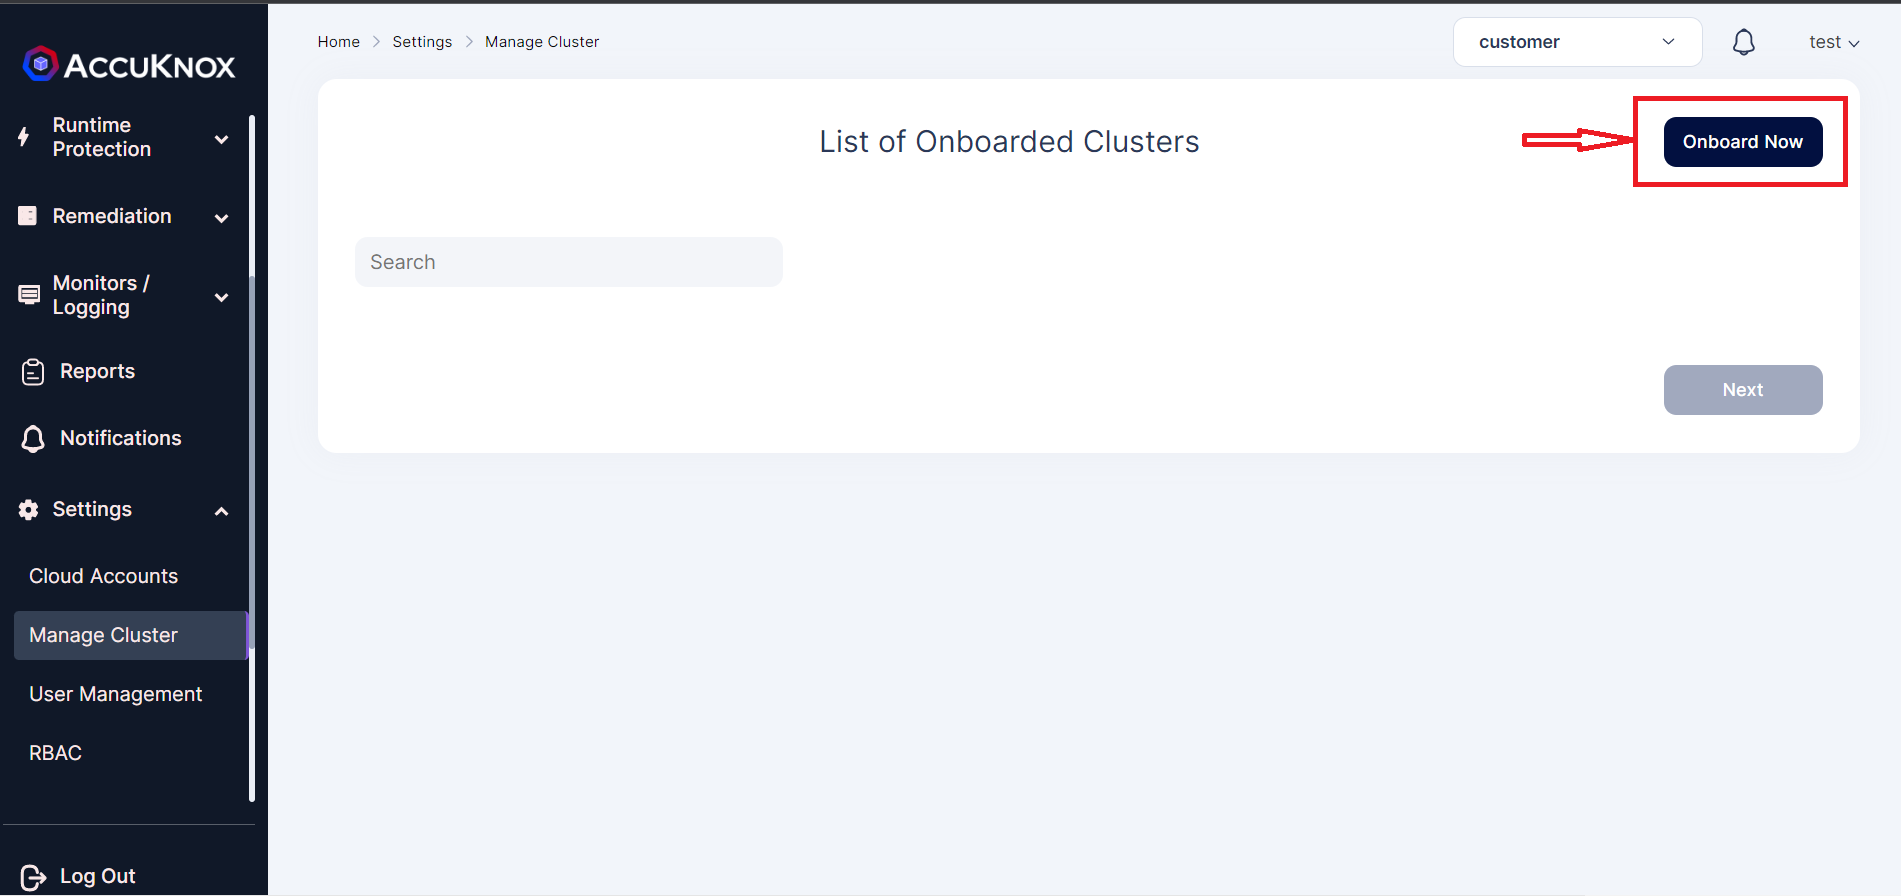Open Reports via its clipboard icon

pos(33,372)
